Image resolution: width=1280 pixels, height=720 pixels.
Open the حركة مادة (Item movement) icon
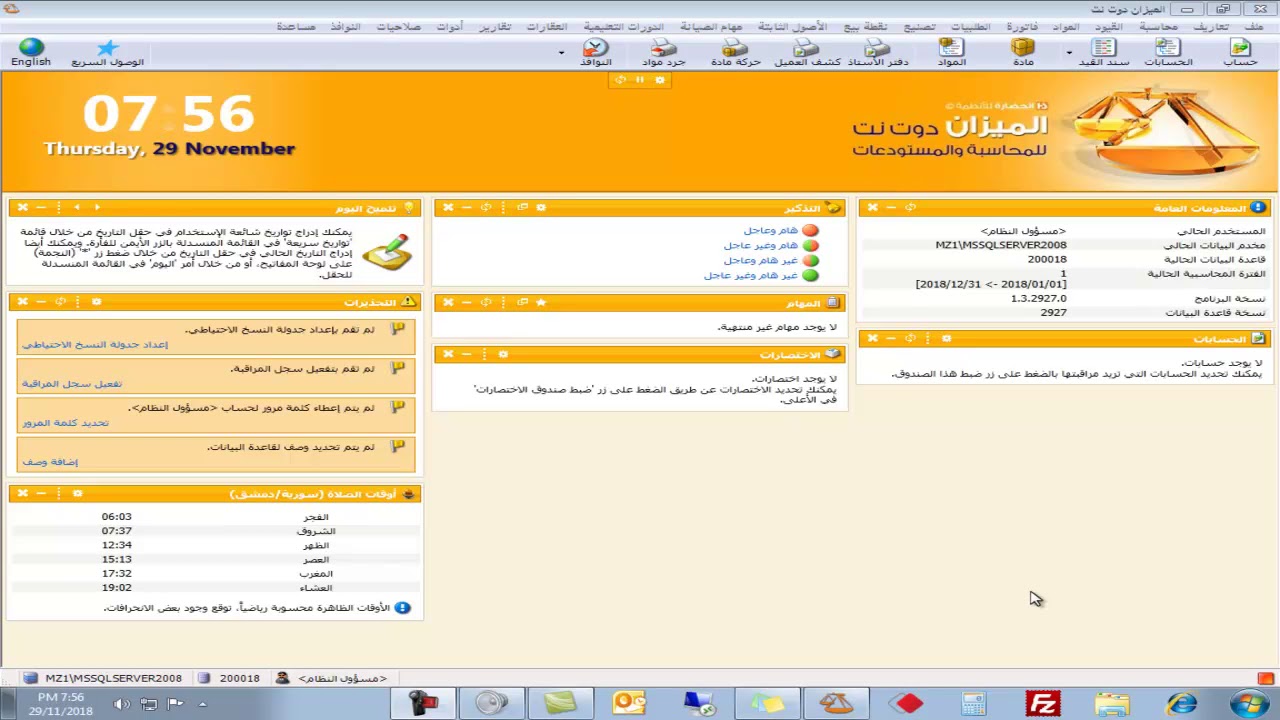(736, 52)
